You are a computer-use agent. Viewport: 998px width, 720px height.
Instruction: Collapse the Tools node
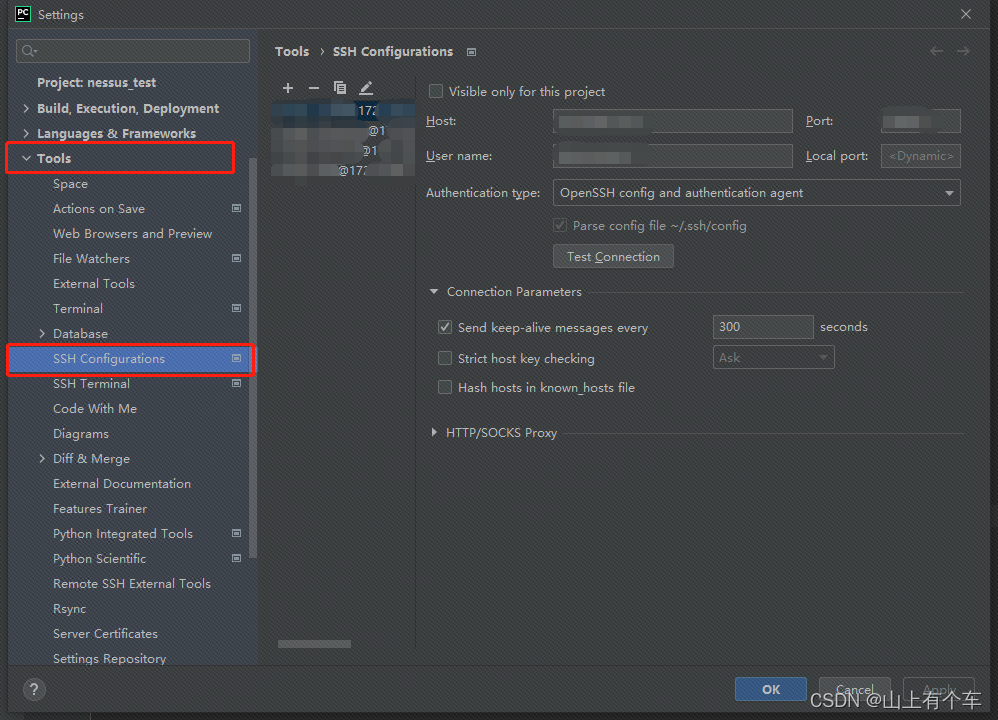26,158
